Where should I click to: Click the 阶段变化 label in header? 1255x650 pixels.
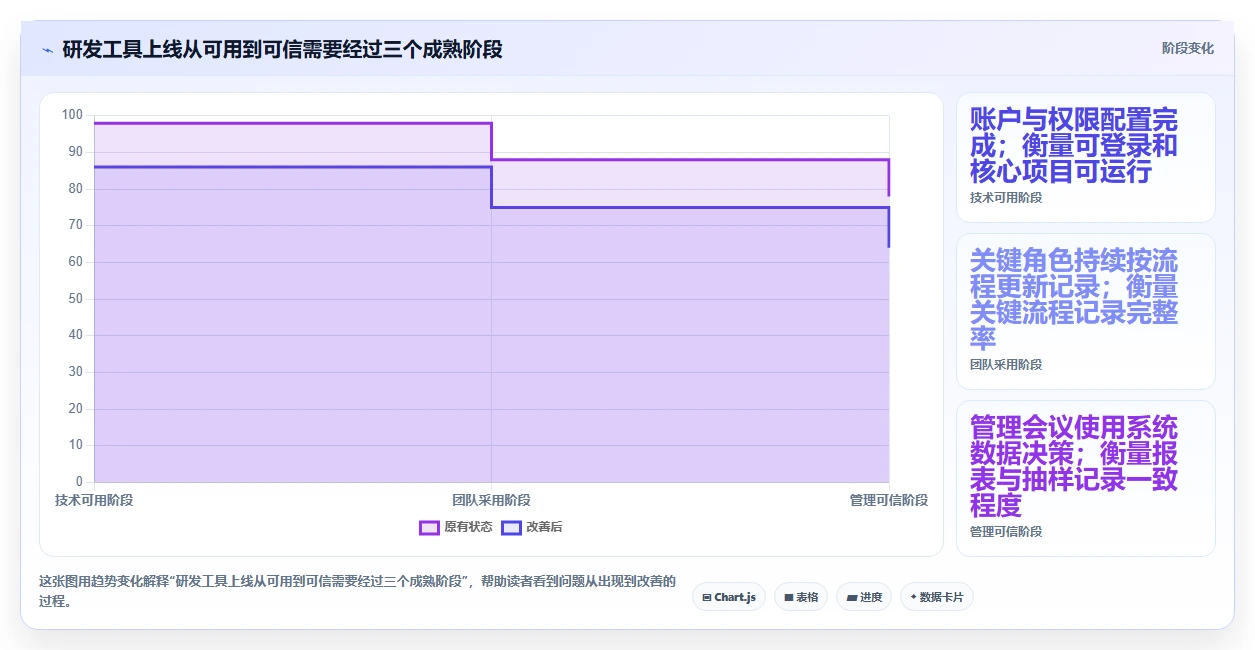(x=1188, y=48)
